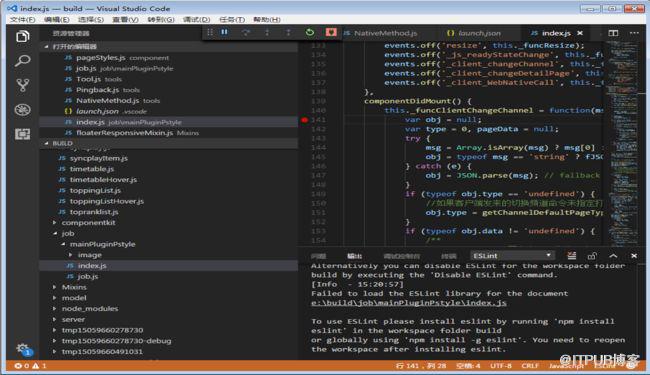
Task: Open the 编辑(E) menu
Action: (57, 19)
